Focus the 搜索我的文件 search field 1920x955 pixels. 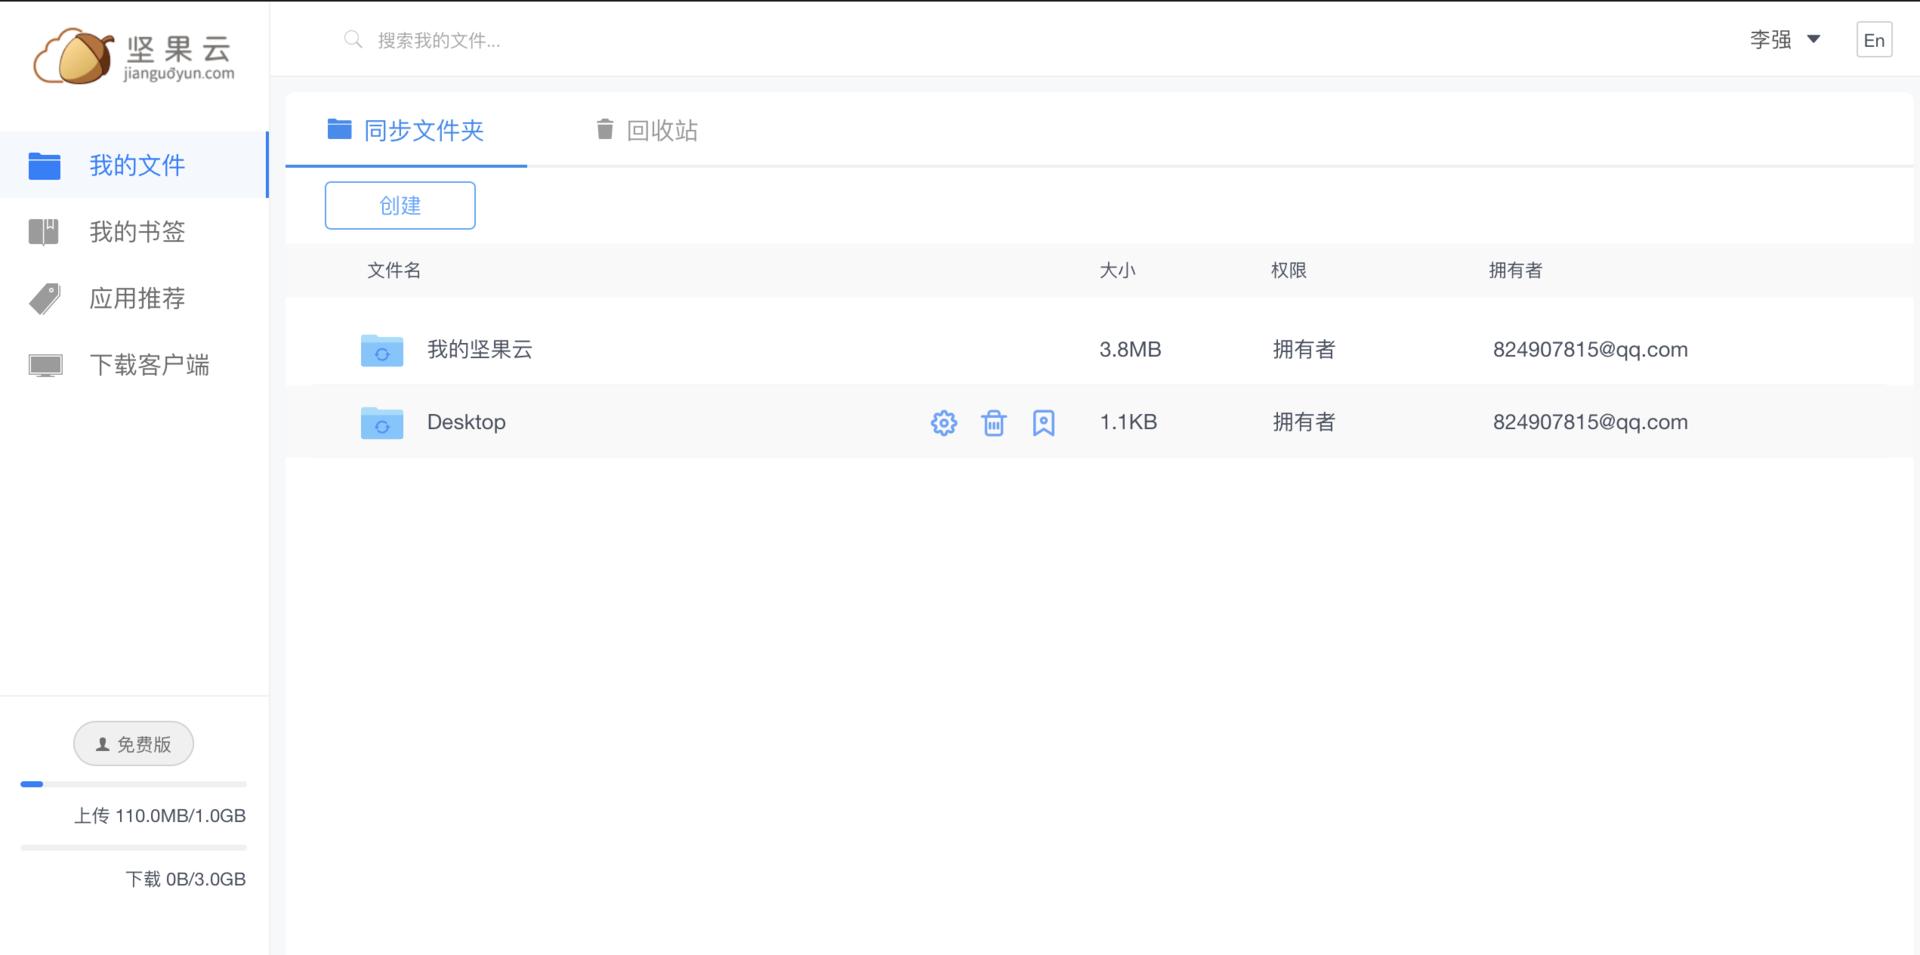[x=600, y=40]
